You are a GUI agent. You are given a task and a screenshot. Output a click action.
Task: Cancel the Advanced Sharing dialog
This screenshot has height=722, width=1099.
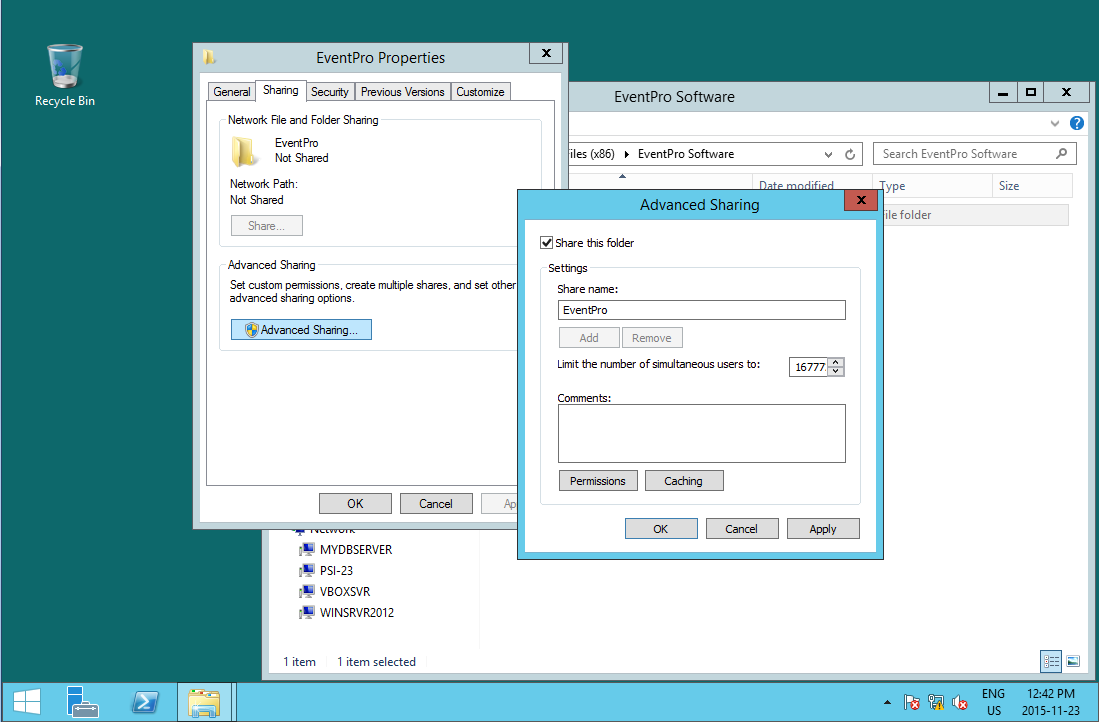pyautogui.click(x=742, y=529)
